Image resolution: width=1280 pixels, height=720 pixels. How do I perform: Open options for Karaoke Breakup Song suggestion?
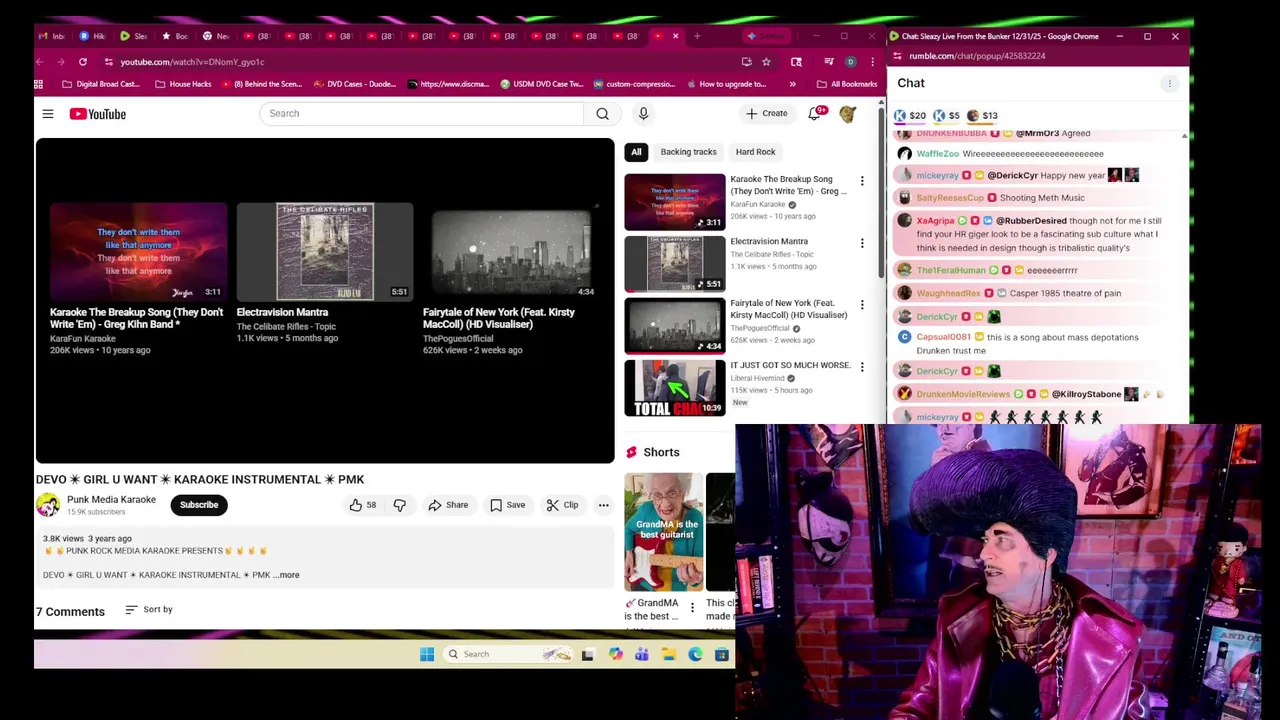click(862, 181)
